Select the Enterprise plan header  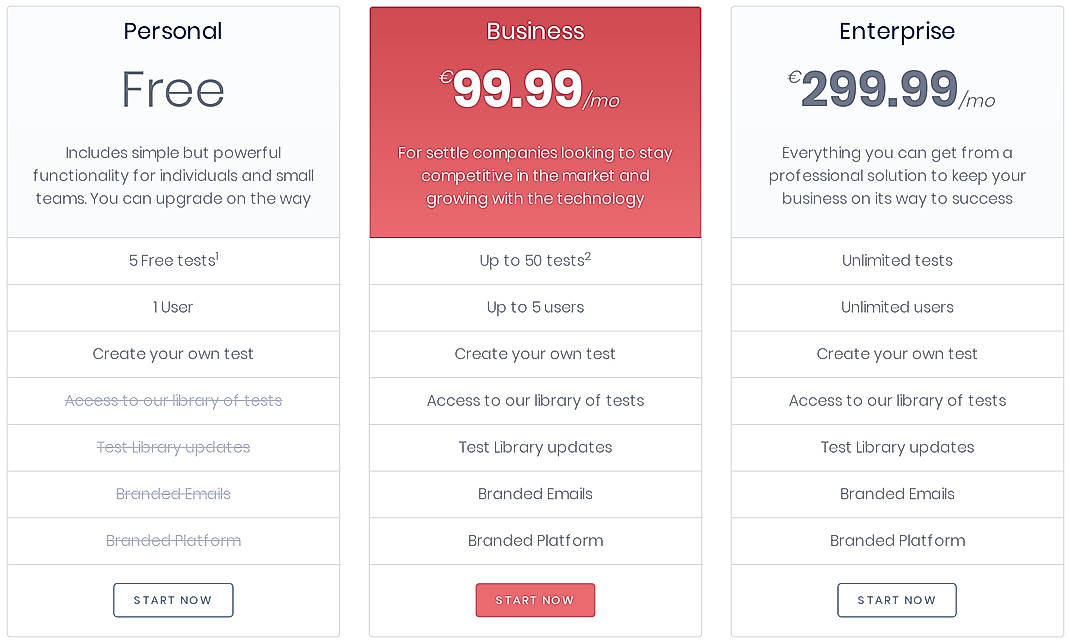(897, 31)
